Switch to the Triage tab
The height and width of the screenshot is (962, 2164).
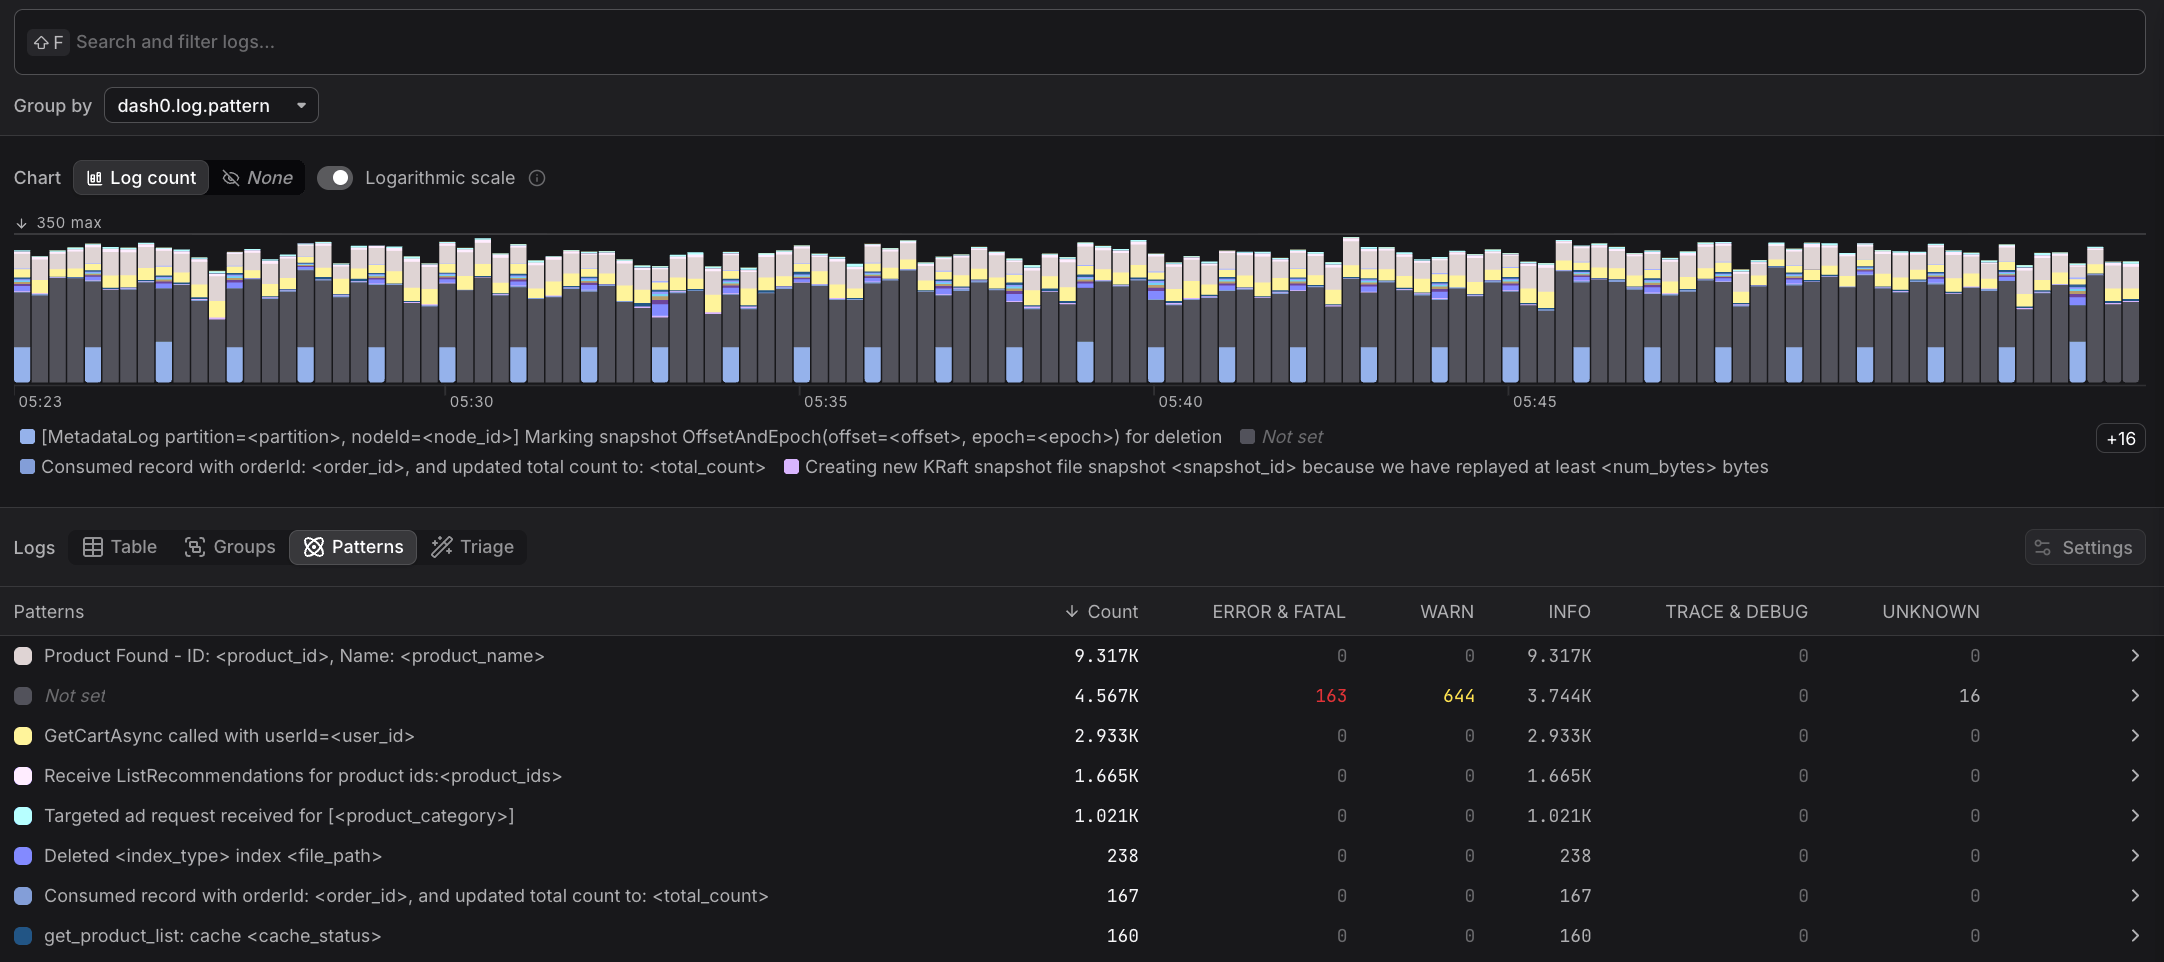472,547
